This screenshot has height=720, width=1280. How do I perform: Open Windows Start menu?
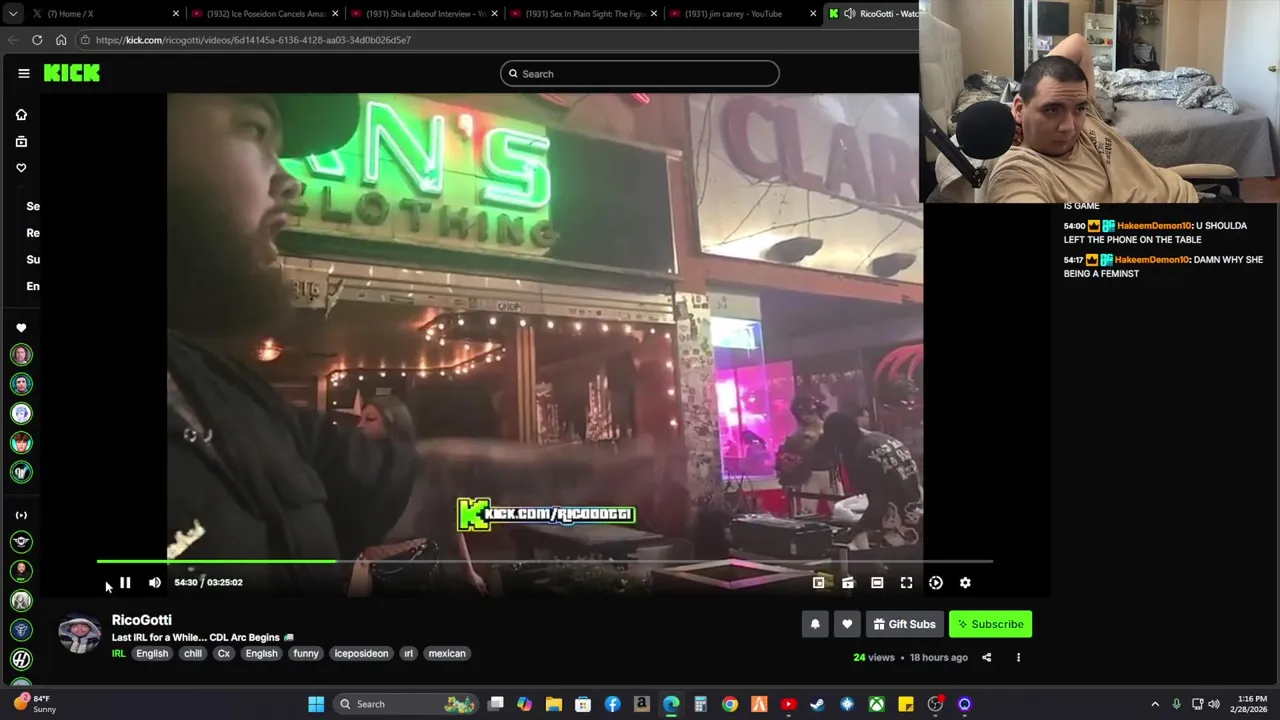pyautogui.click(x=316, y=704)
